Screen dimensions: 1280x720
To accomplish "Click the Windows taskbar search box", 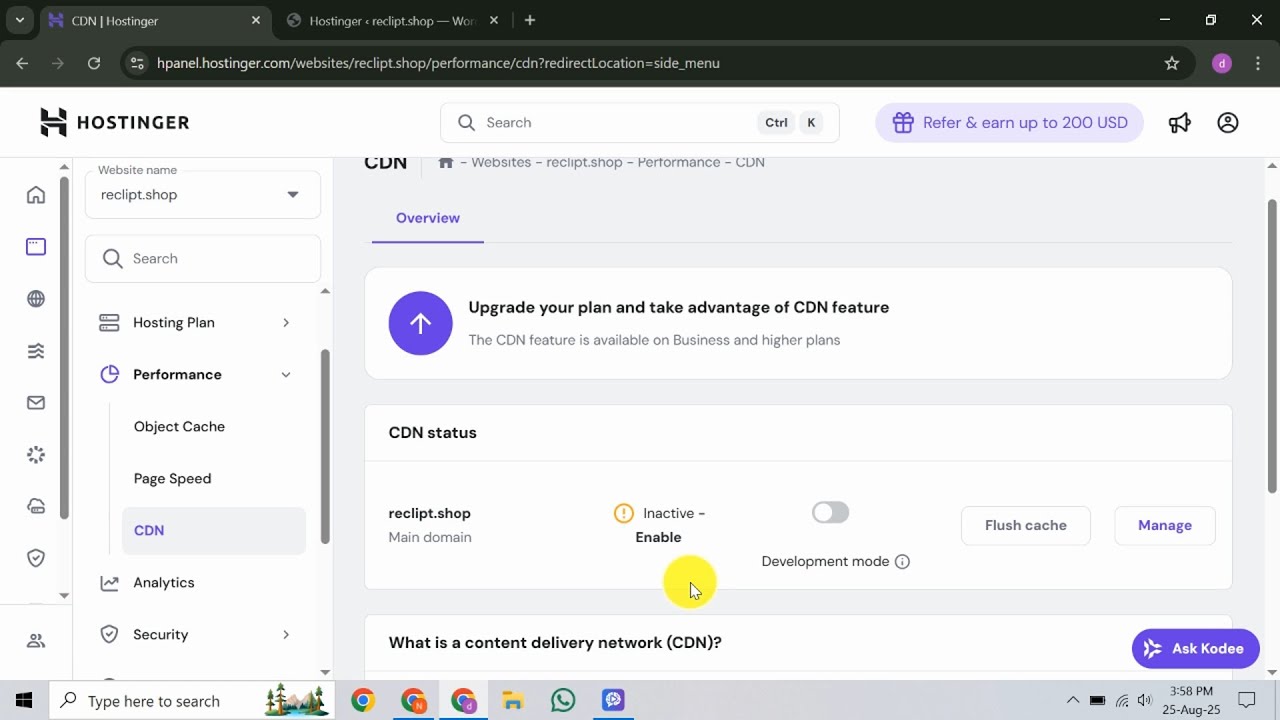I will tap(190, 700).
